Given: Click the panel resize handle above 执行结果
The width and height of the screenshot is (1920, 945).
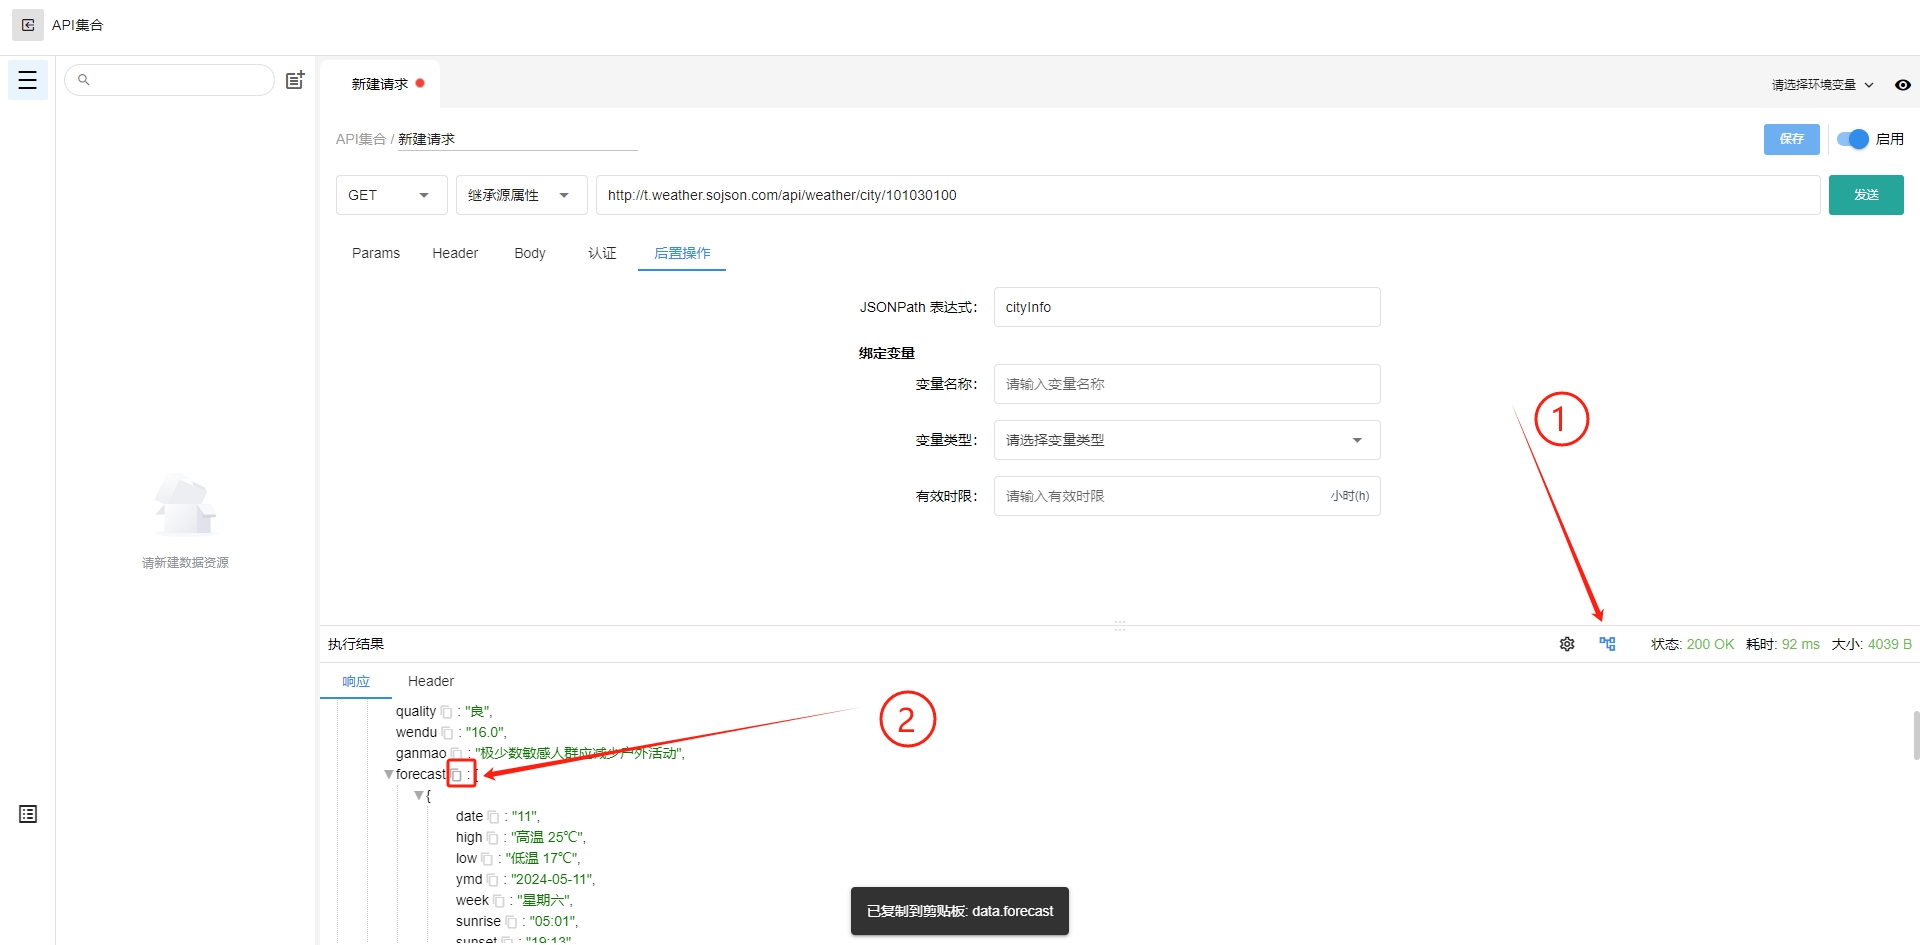Looking at the screenshot, I should (1120, 626).
